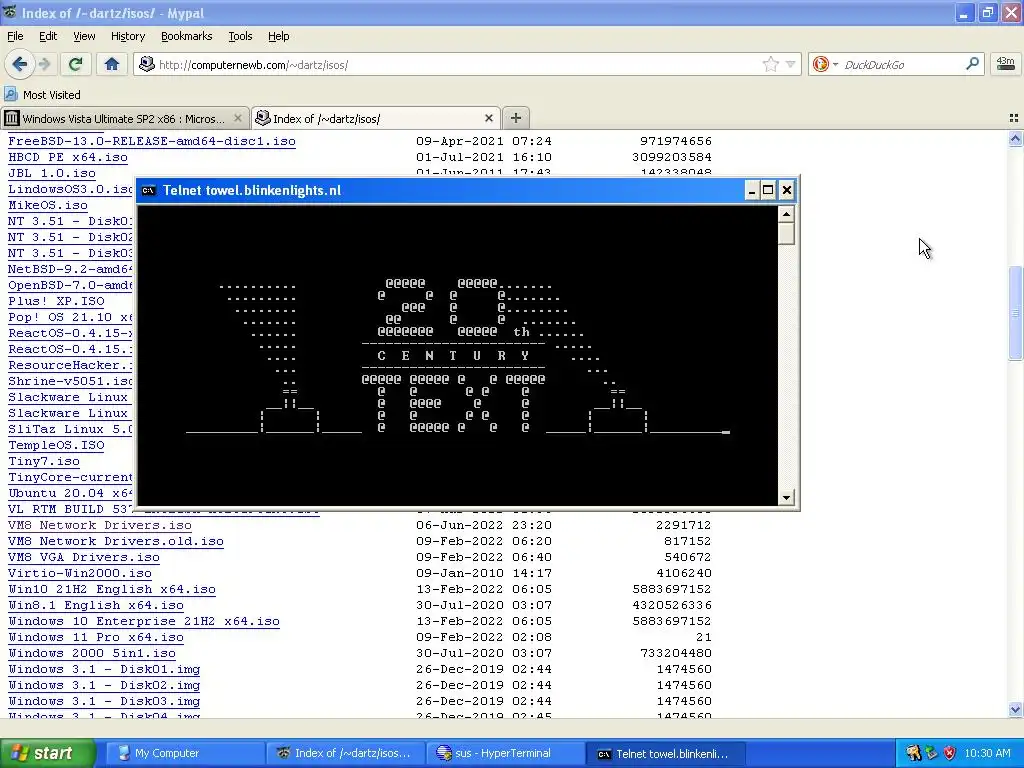1024x768 pixels.
Task: Open Windows 10 Enterprise 21H2 x64.iso link
Action: point(144,621)
